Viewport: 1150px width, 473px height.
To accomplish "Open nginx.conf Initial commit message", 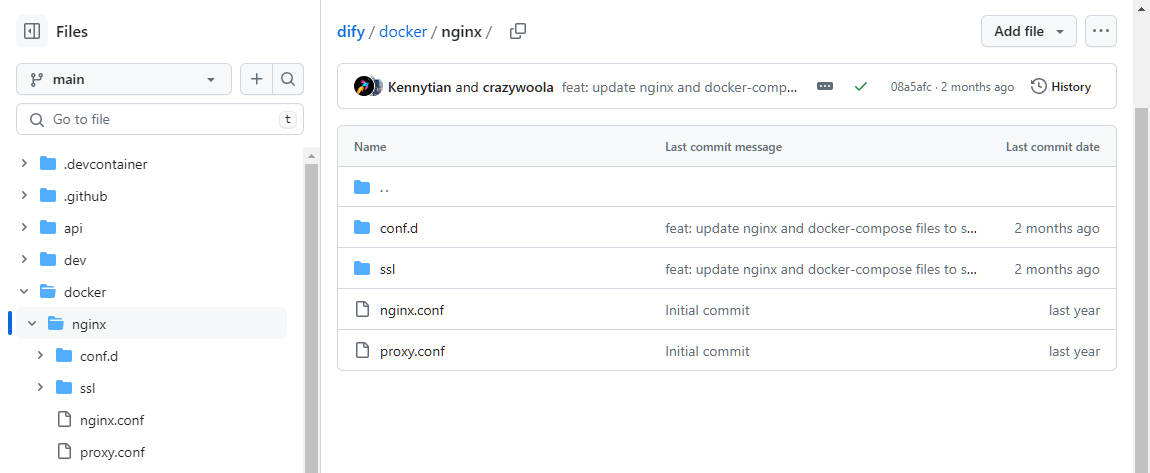I will pyautogui.click(x=707, y=310).
